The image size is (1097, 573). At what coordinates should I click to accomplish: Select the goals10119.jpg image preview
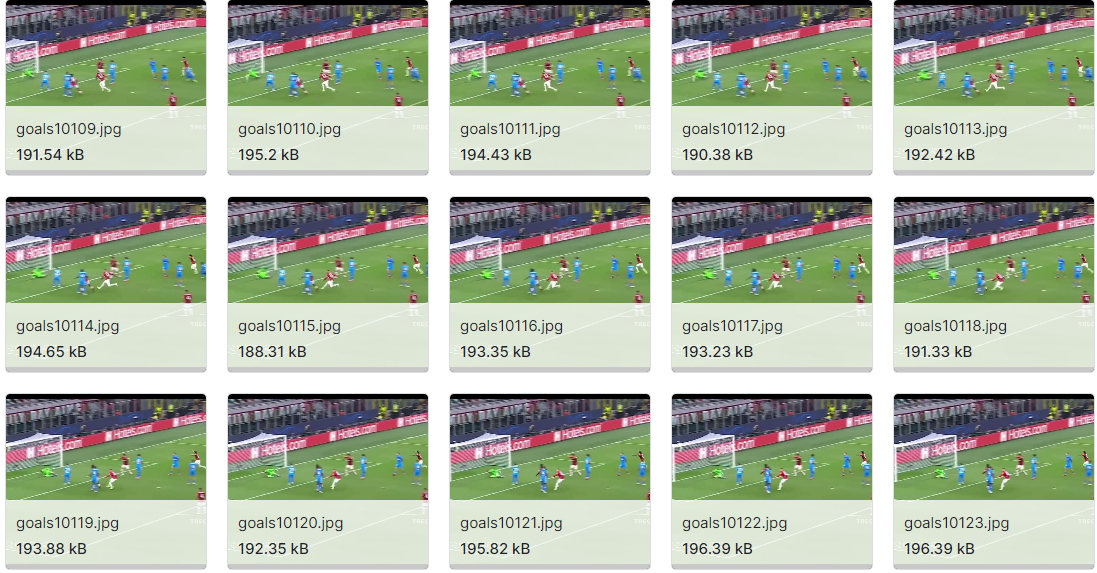106,447
